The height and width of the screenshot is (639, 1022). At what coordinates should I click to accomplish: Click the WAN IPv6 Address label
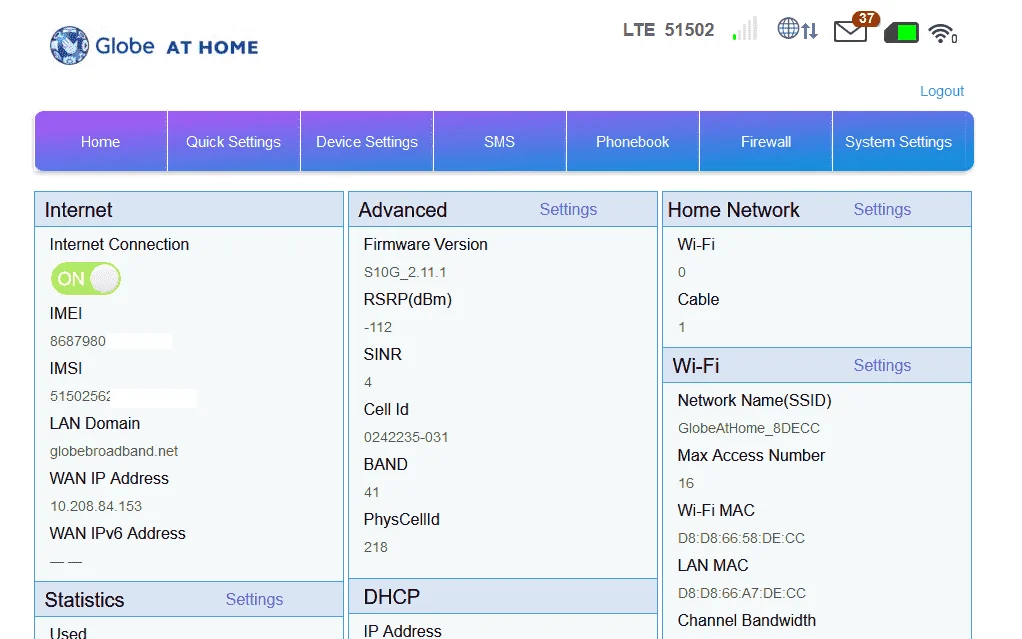[117, 533]
